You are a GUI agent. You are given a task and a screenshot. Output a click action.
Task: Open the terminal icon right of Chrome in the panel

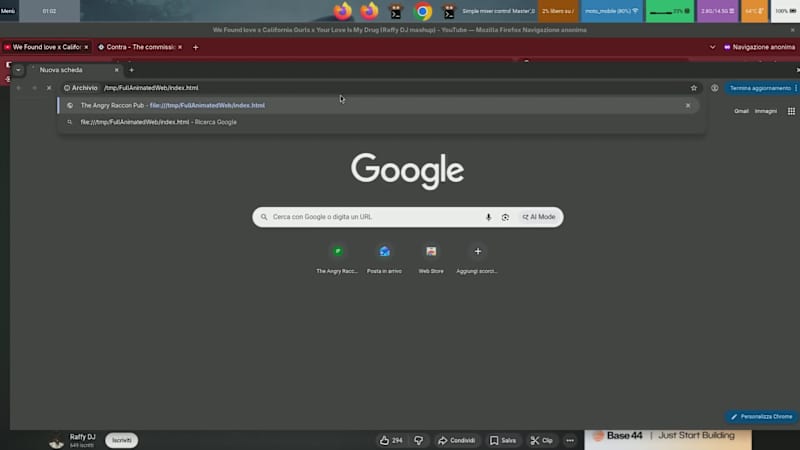coord(448,11)
